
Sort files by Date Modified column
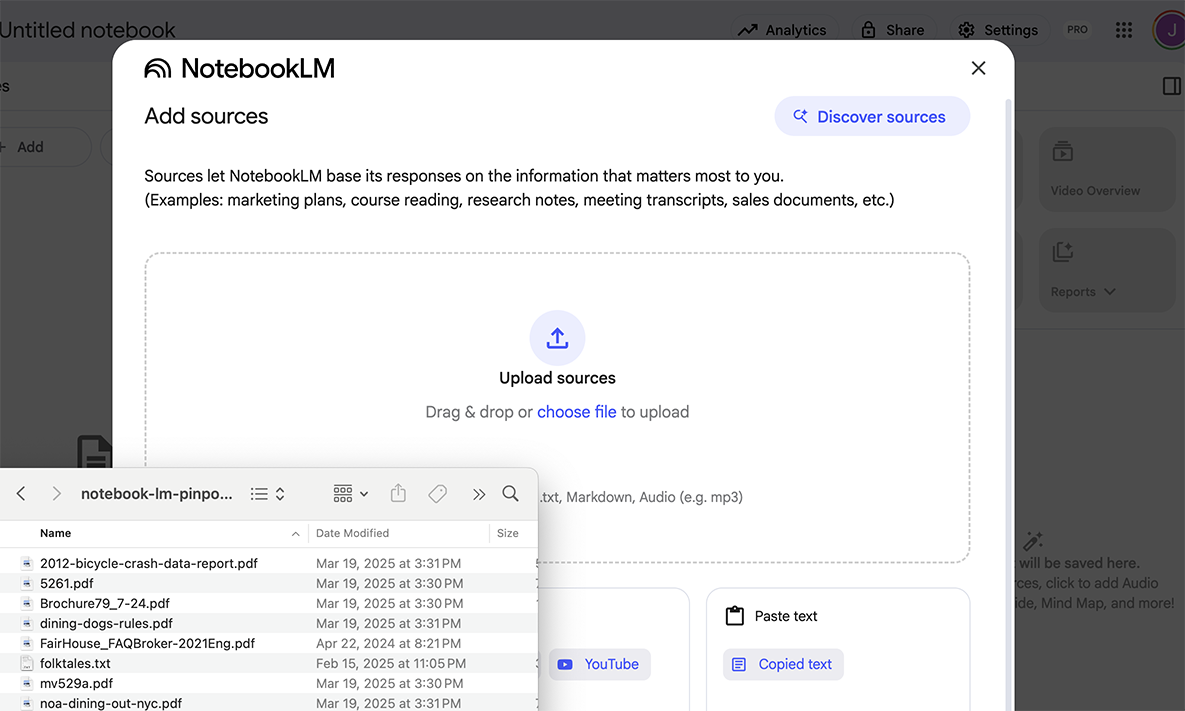tap(352, 533)
